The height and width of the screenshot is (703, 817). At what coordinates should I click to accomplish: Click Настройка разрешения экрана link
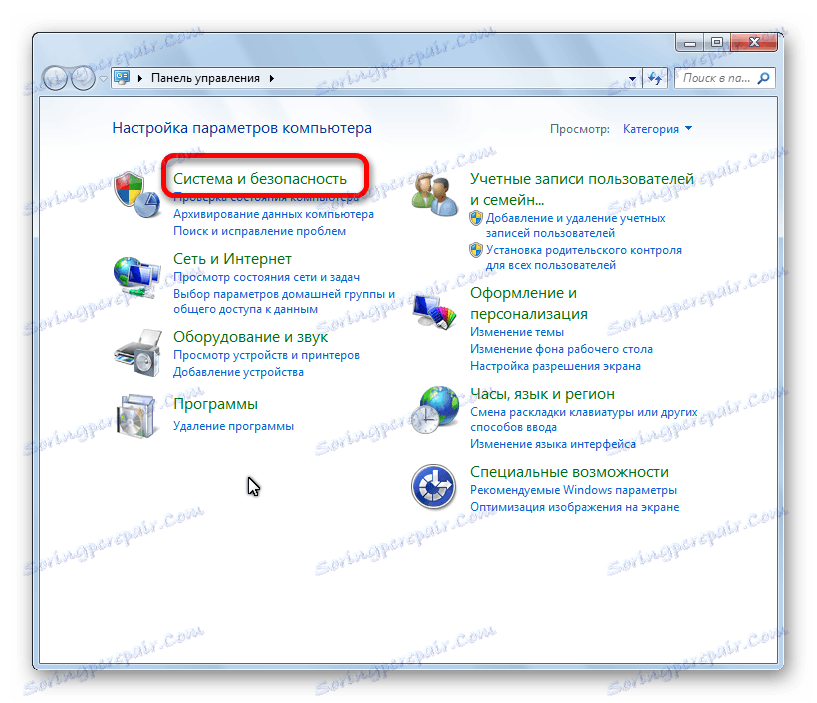(x=555, y=366)
